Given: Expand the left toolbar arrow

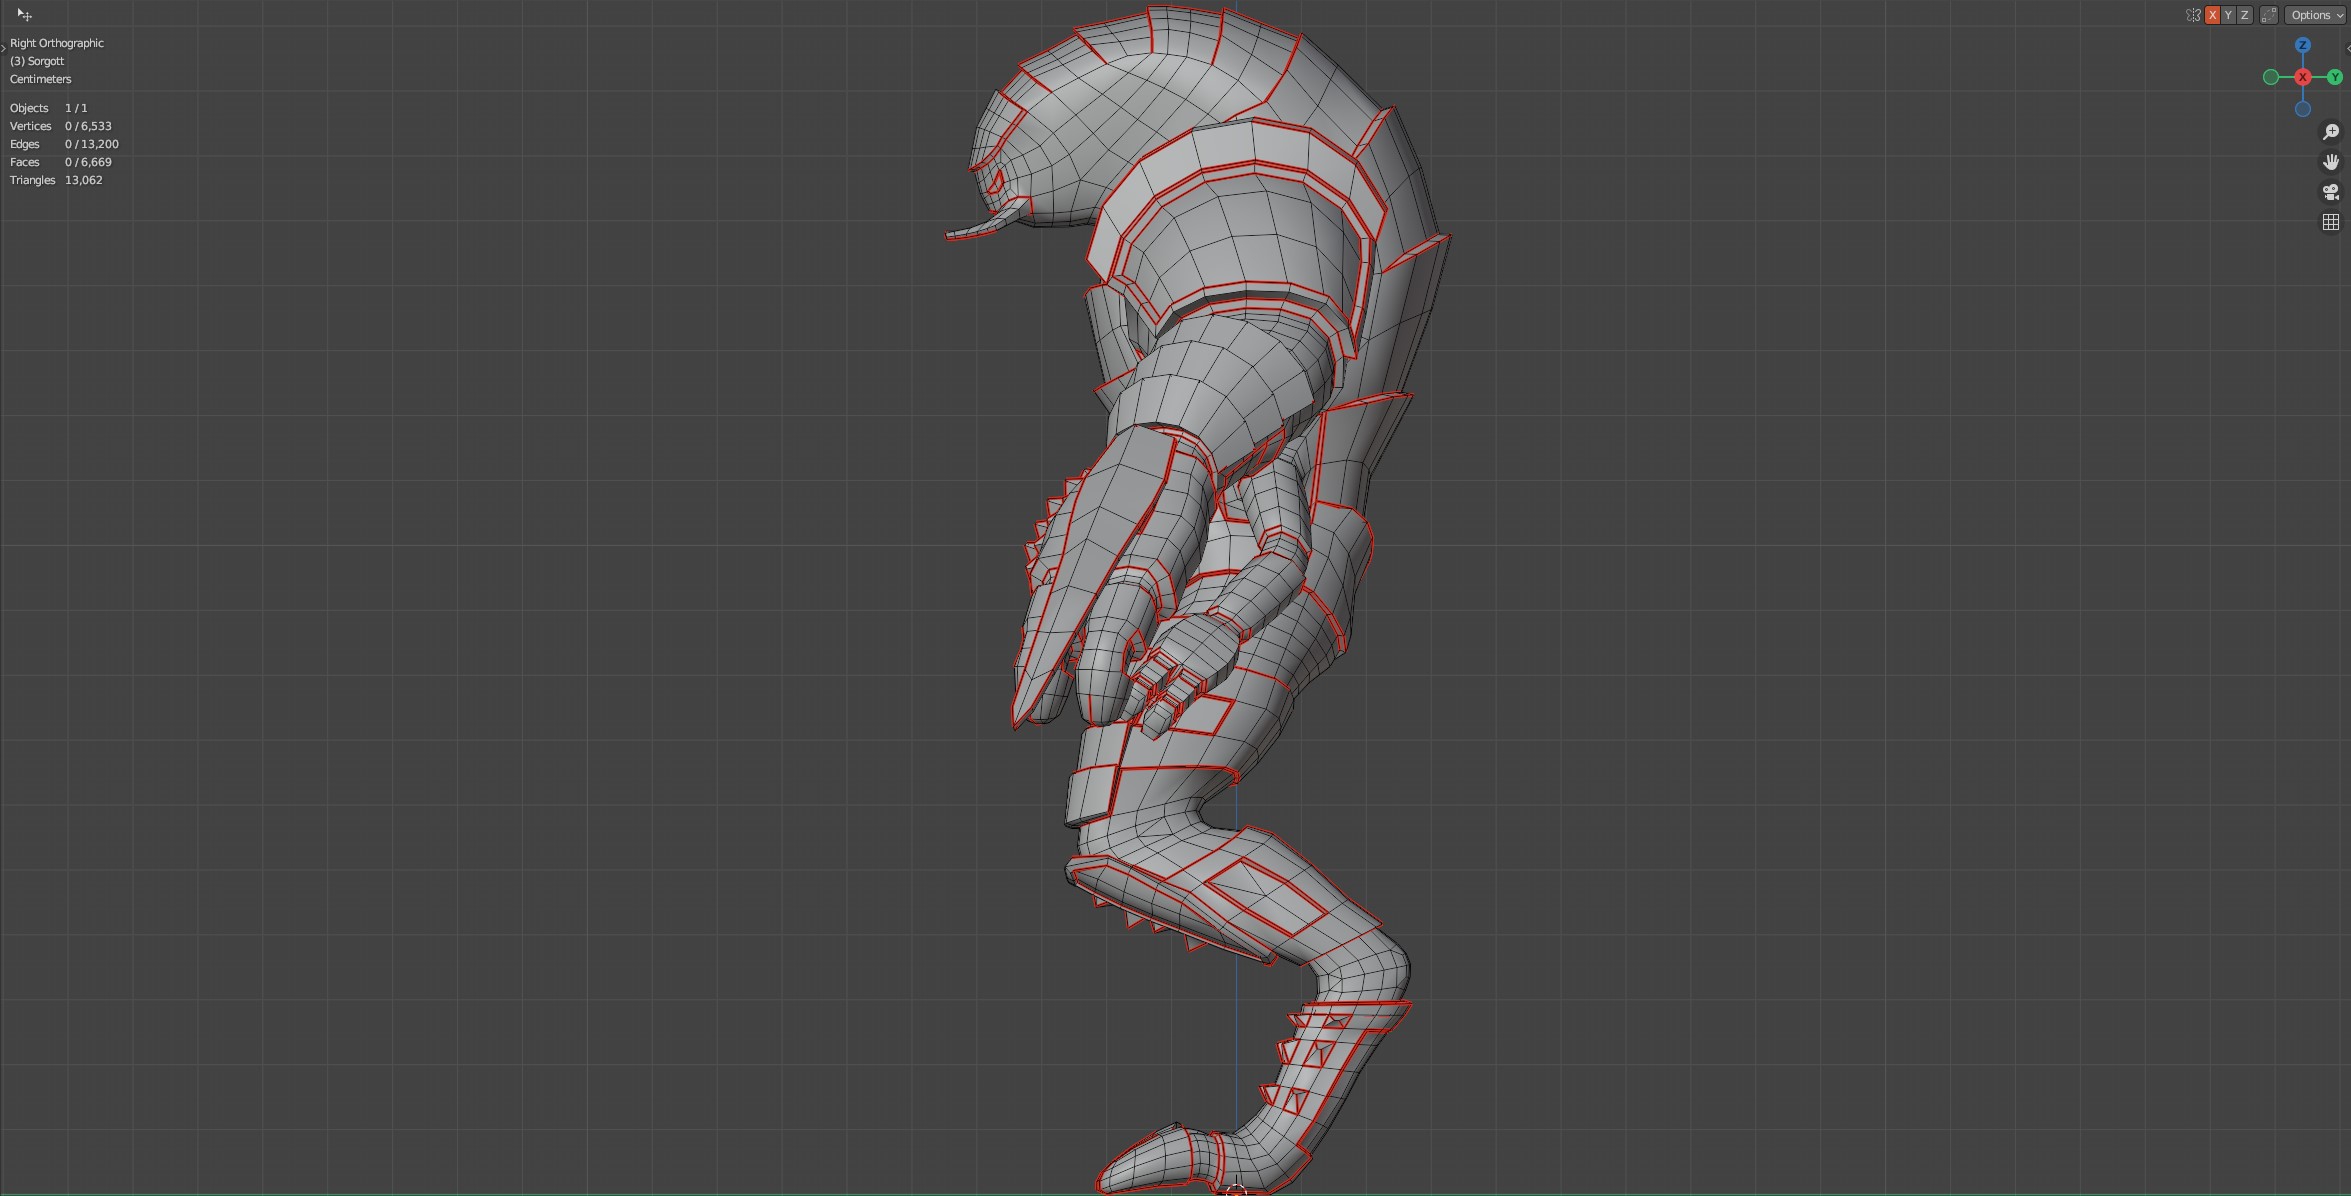Looking at the screenshot, I should (4, 48).
